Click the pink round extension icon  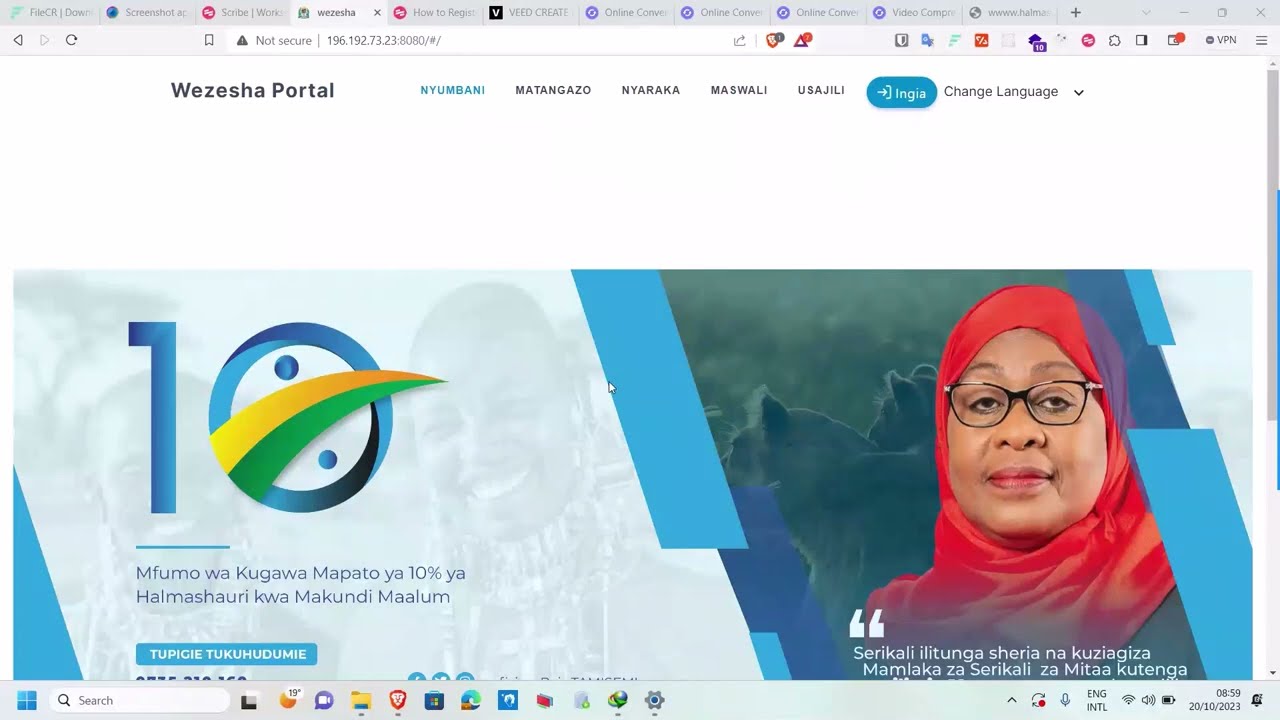pos(1088,40)
